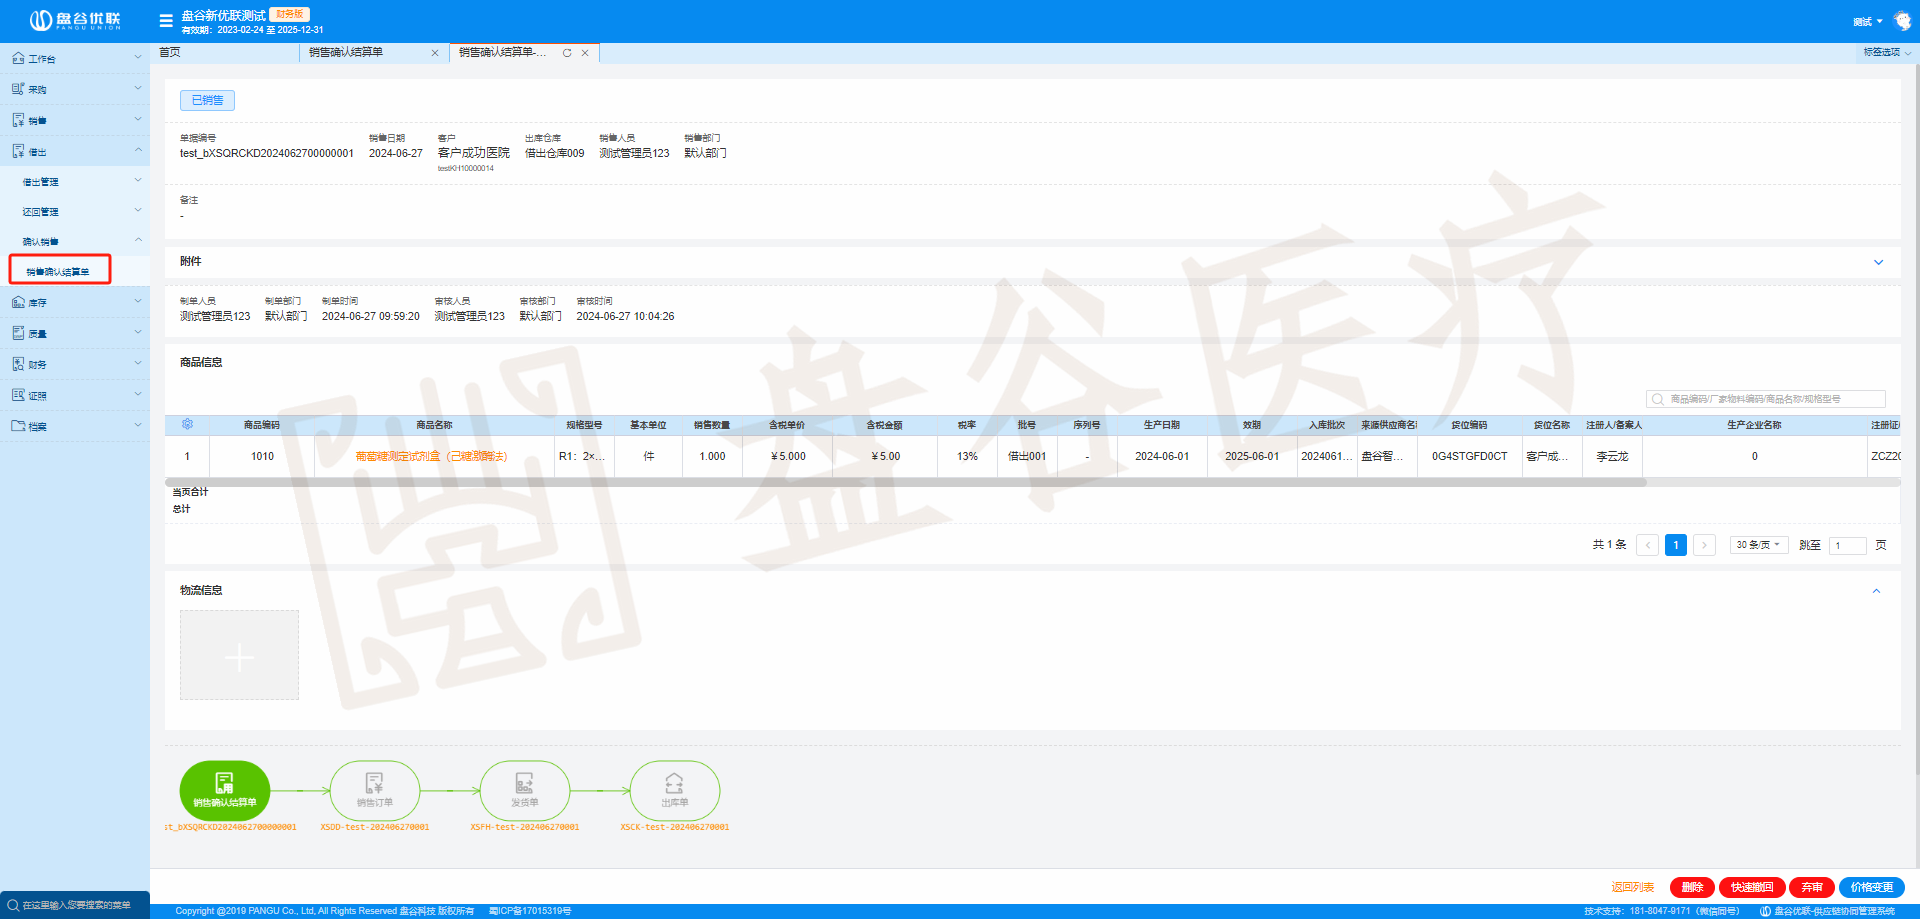Click the 价格变更 button
Viewport: 1920px width, 919px height.
(x=1871, y=887)
